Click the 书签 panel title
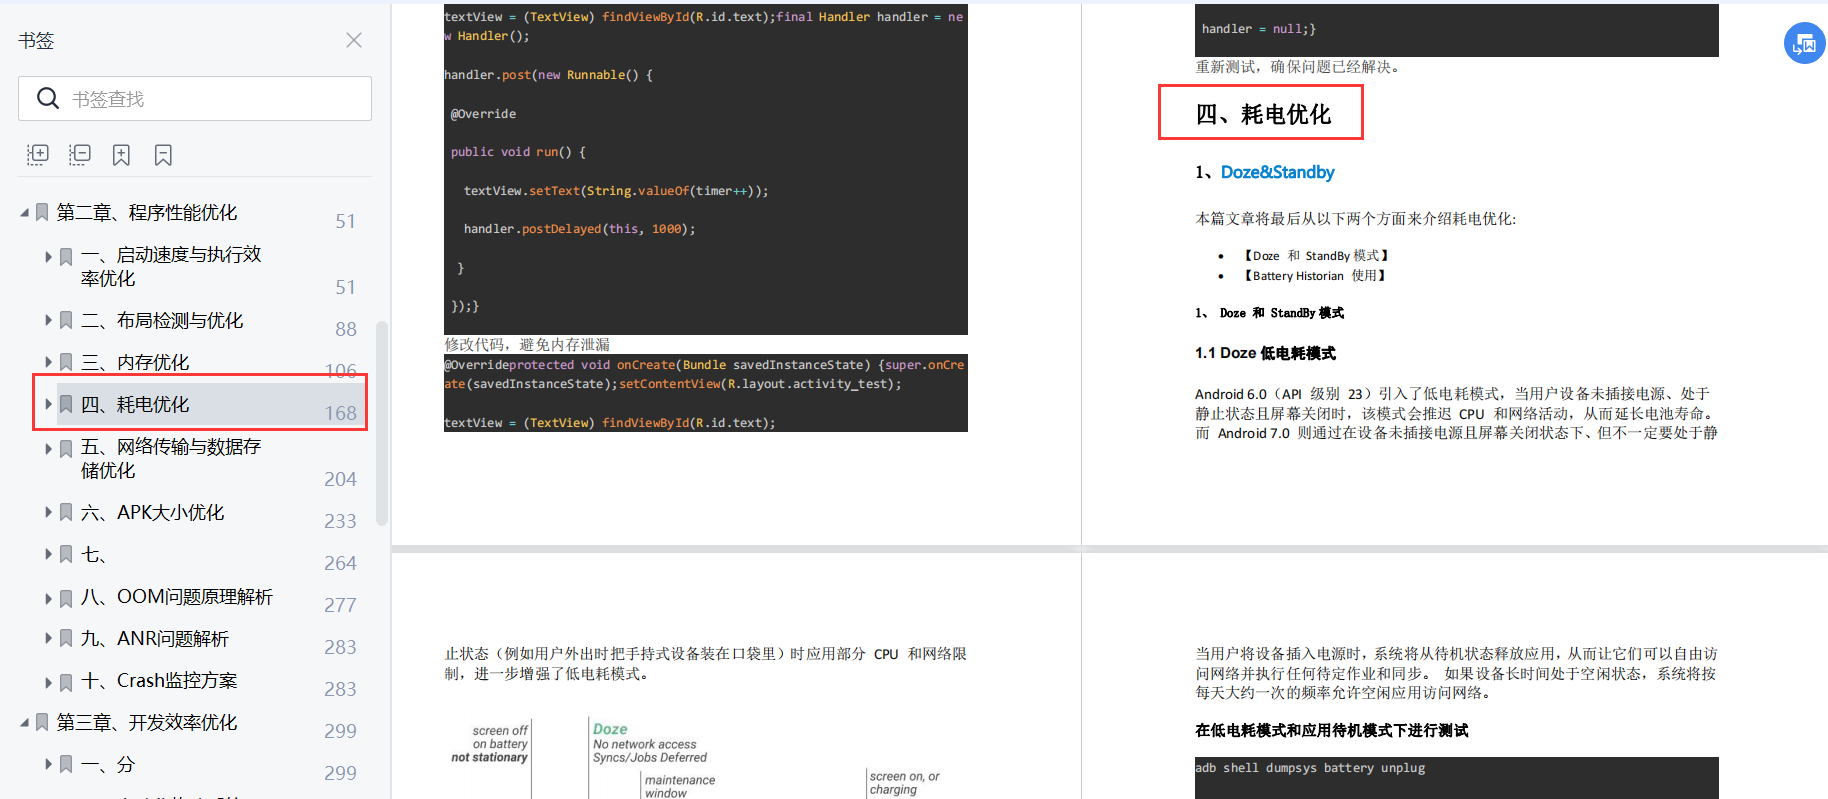The image size is (1828, 799). (x=36, y=41)
